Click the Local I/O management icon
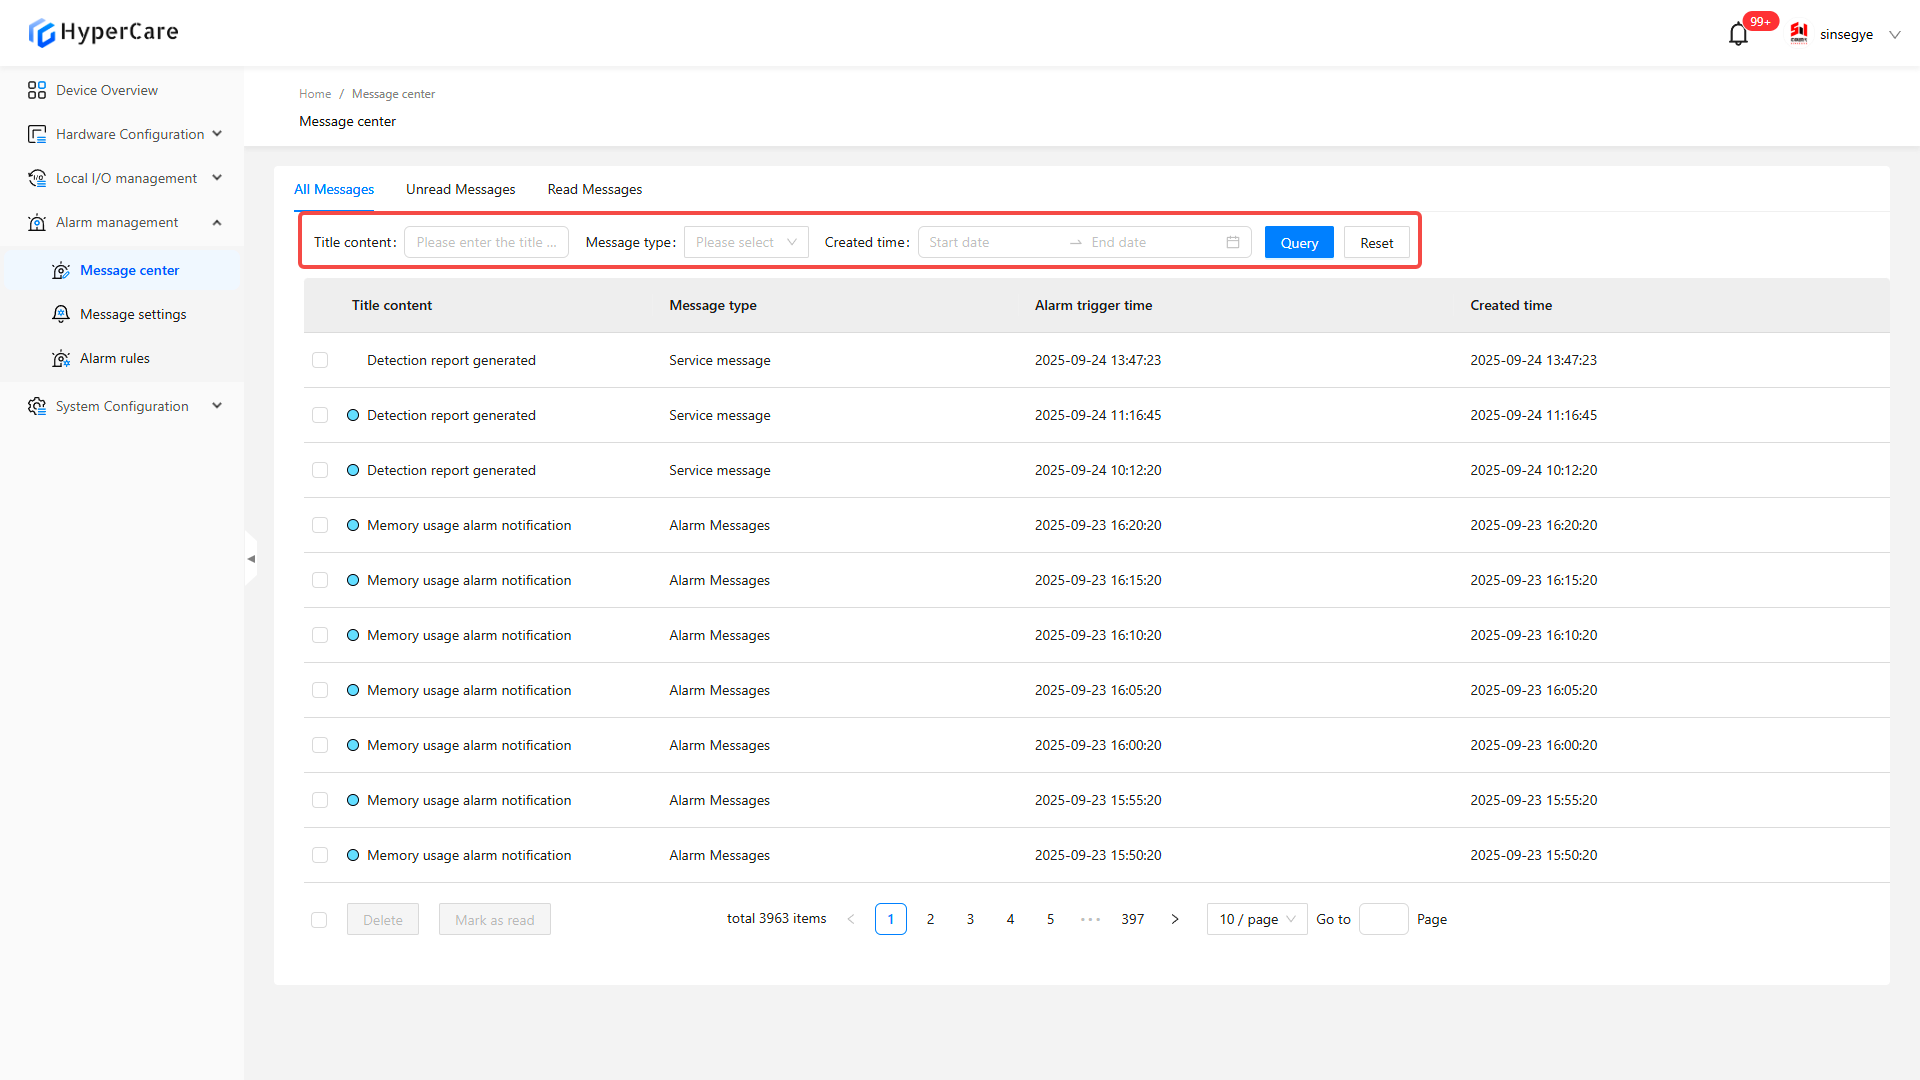Image resolution: width=1920 pixels, height=1080 pixels. click(37, 178)
